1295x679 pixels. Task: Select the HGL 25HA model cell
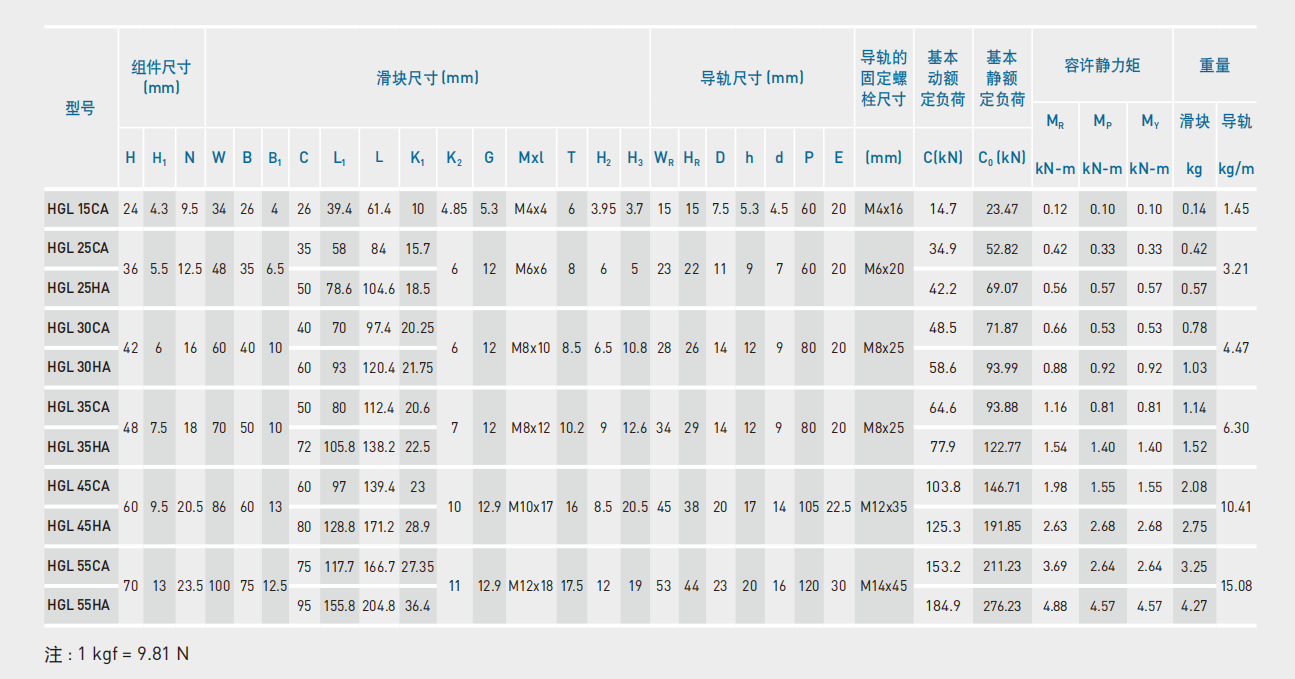point(78,288)
